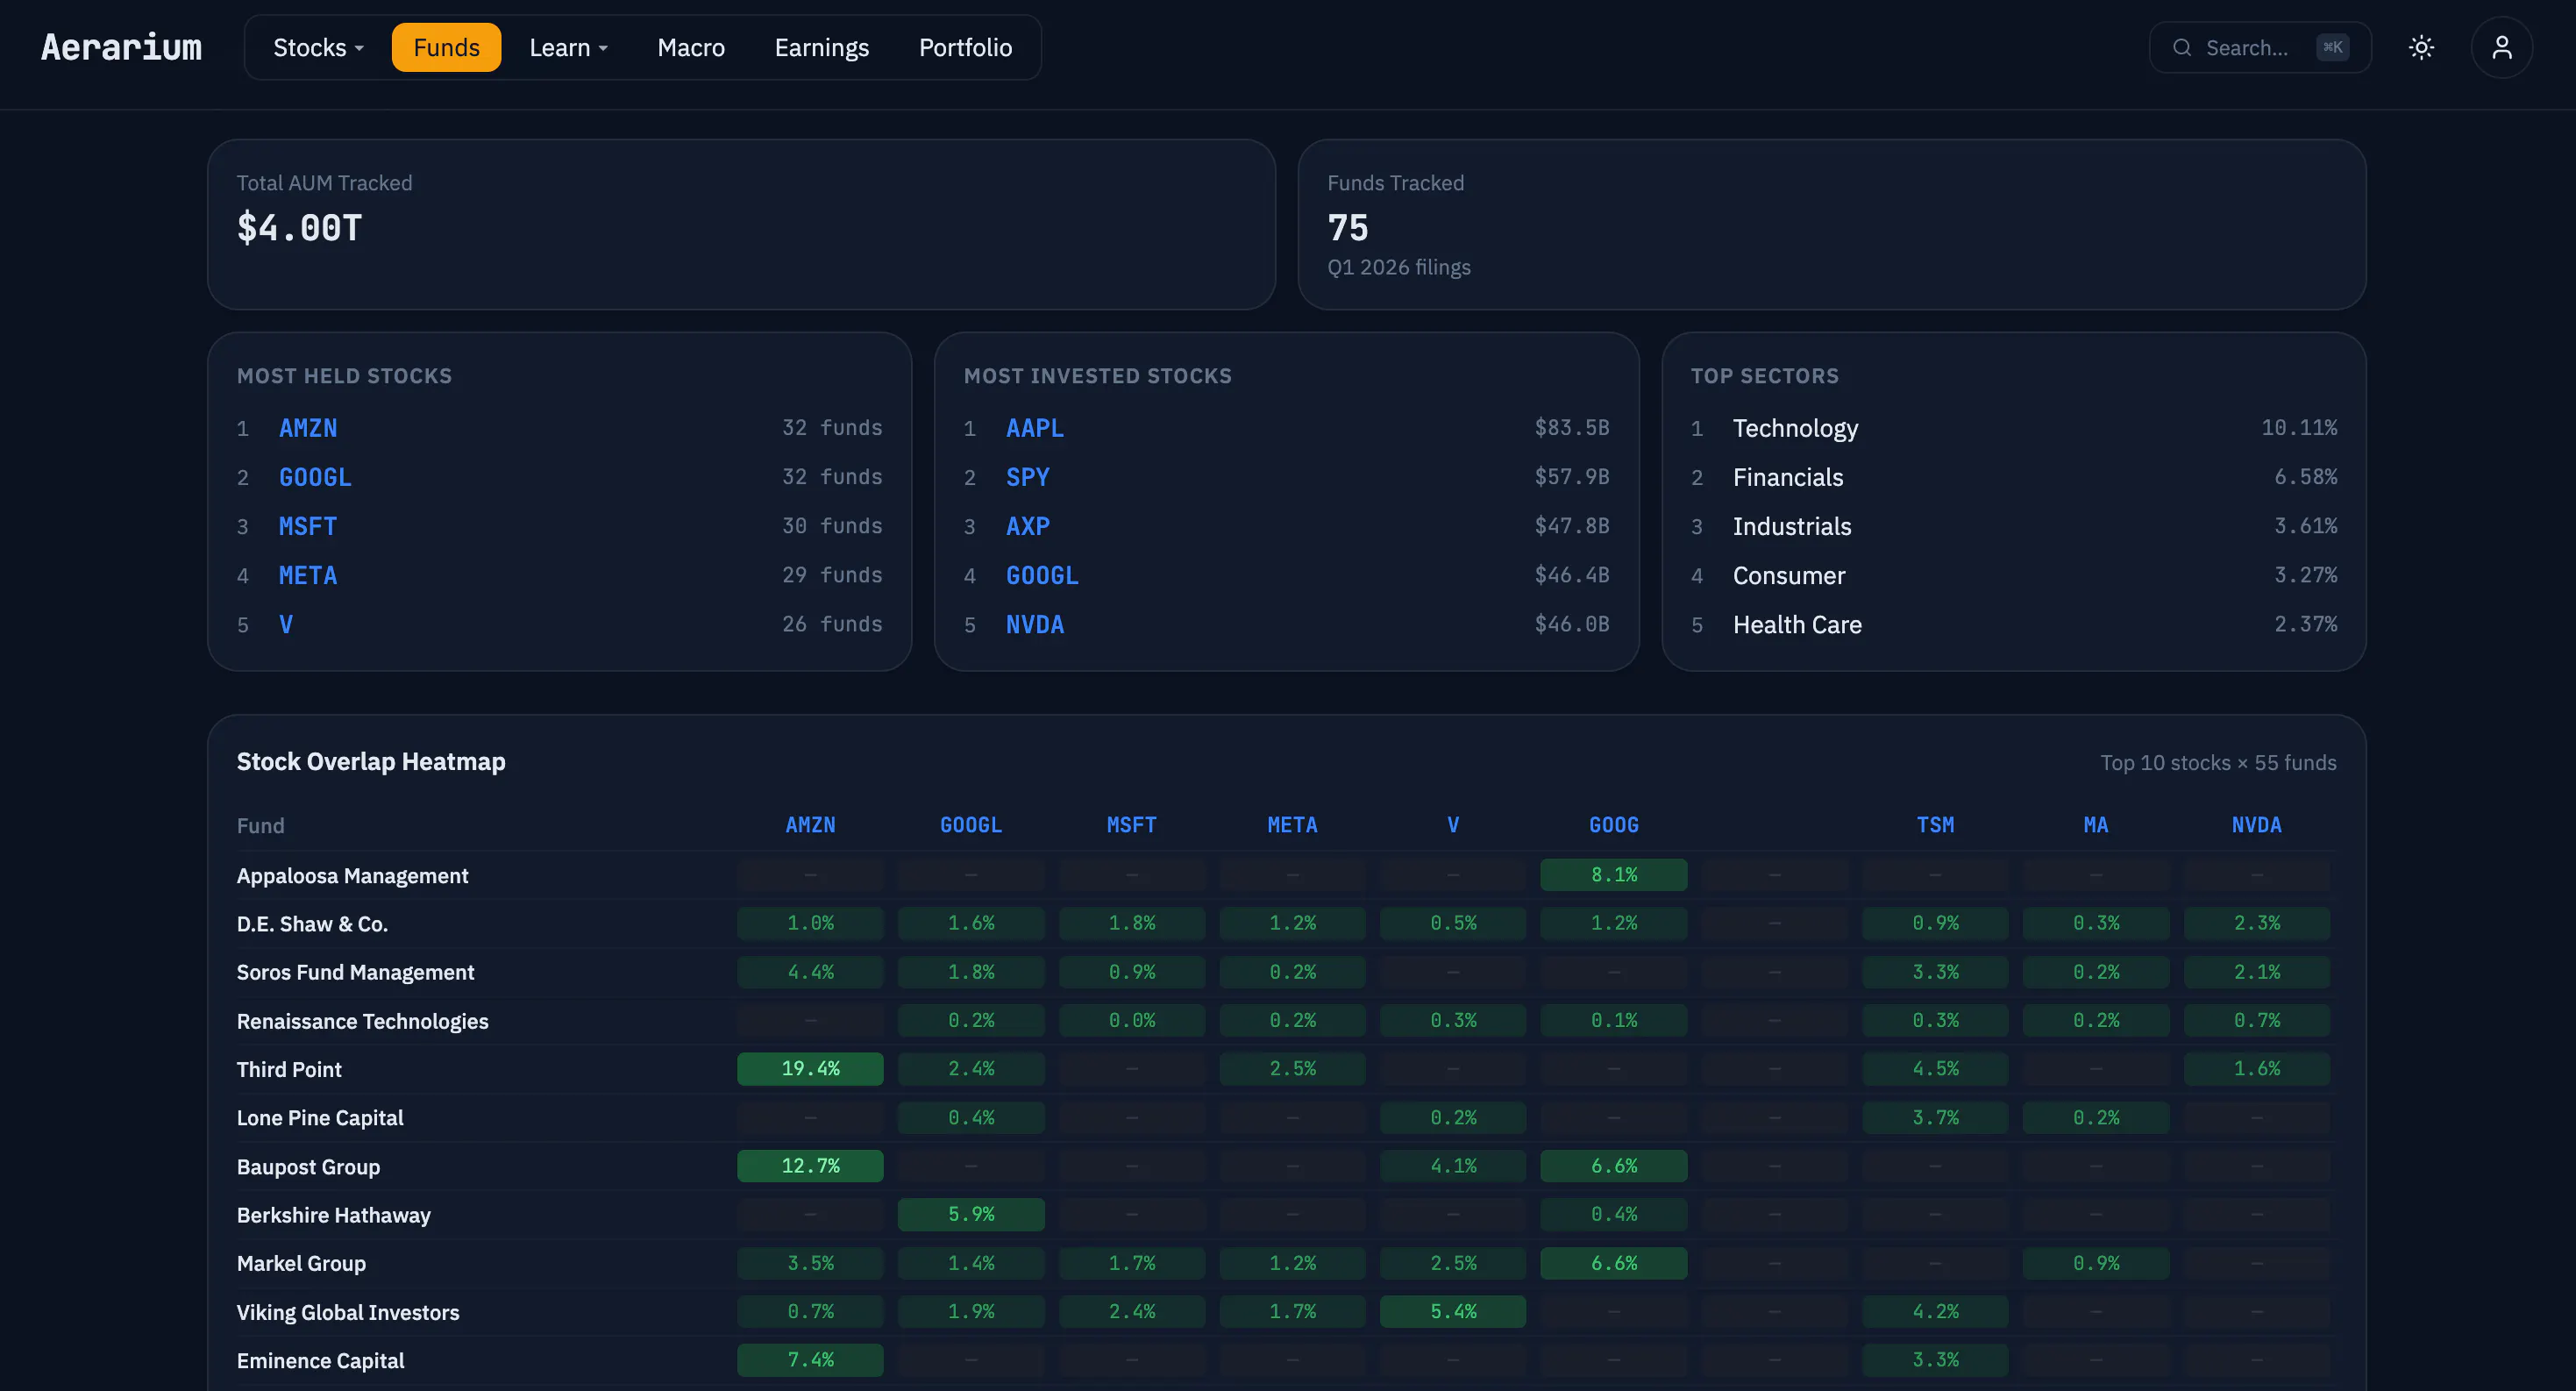Click the $83.5B value beside AAPL
The height and width of the screenshot is (1391, 2576).
(x=1572, y=428)
